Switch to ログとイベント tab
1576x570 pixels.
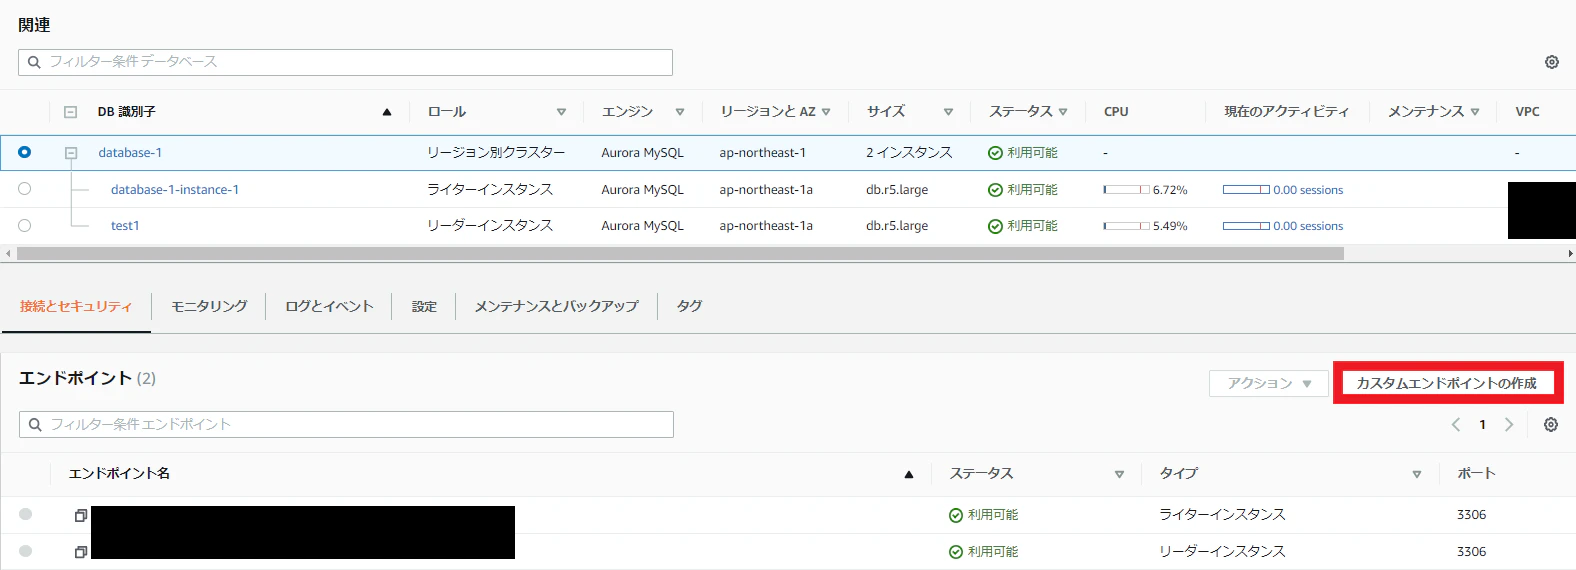click(329, 306)
